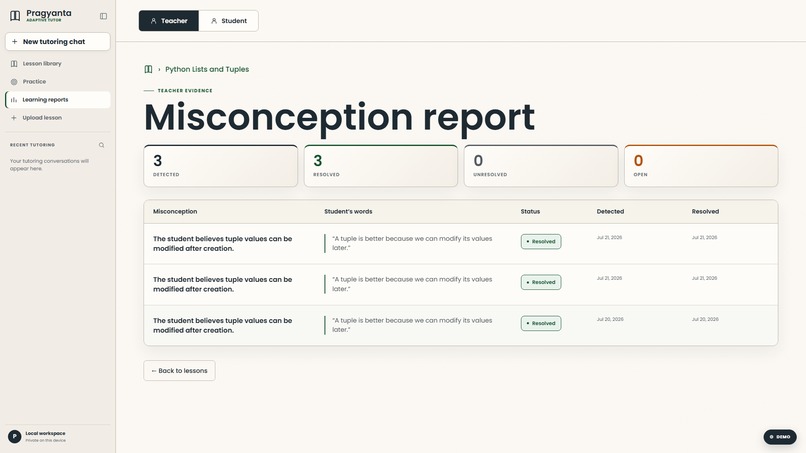Click the Local workspace label

(x=45, y=433)
